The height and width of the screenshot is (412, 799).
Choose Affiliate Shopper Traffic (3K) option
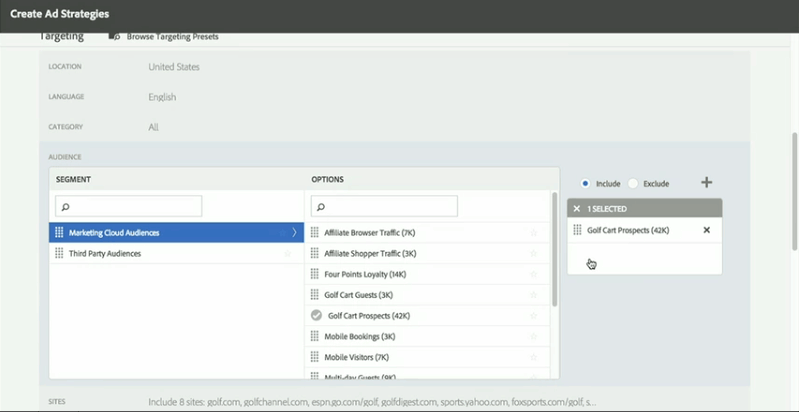[x=427, y=254]
